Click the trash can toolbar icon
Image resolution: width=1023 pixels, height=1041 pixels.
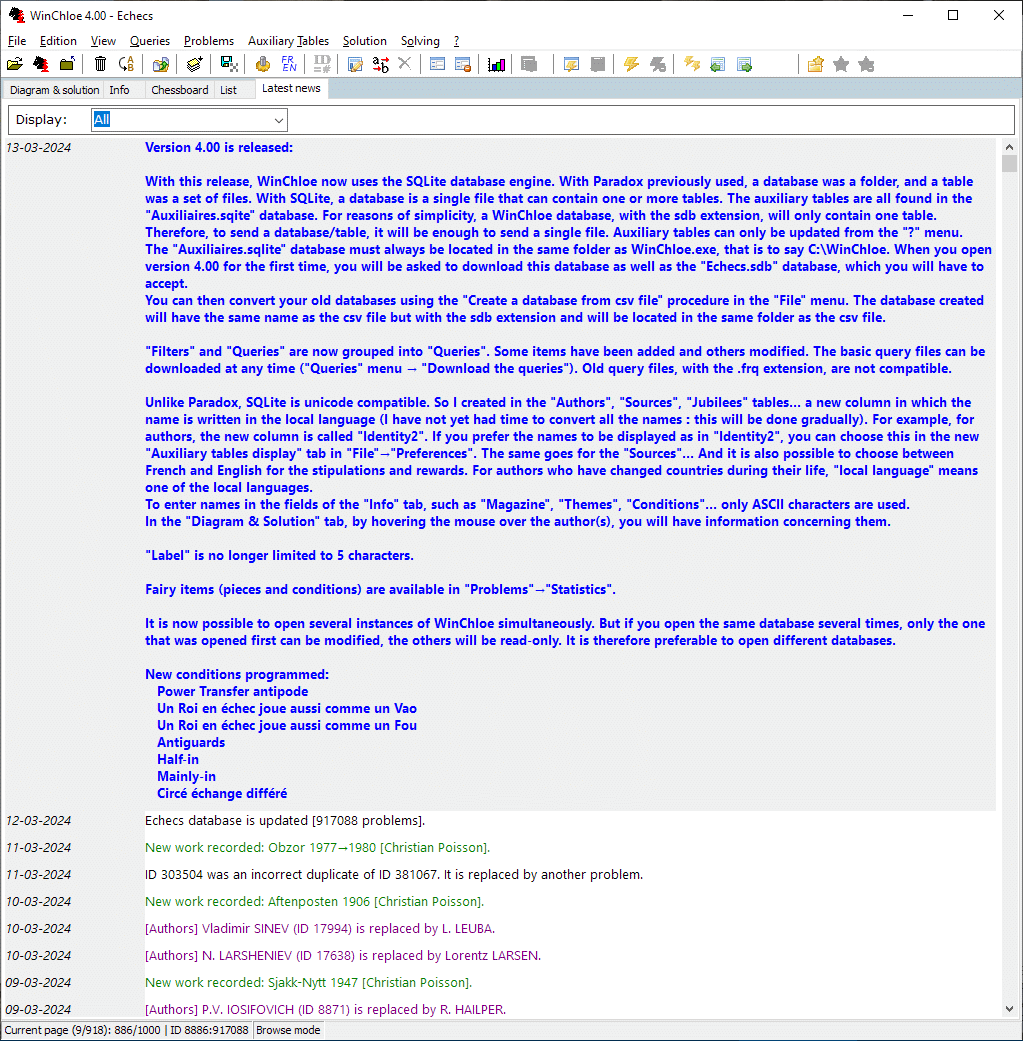click(x=100, y=64)
